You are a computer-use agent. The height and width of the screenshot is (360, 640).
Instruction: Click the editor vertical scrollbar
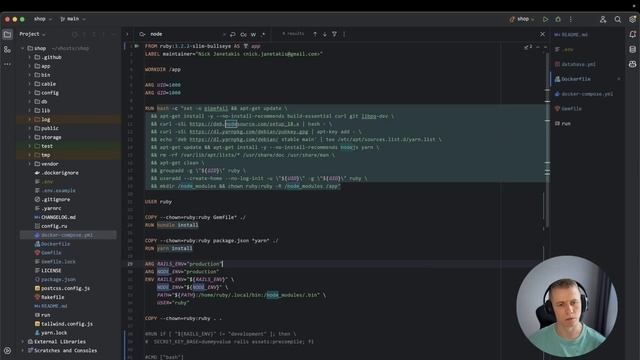(x=547, y=139)
